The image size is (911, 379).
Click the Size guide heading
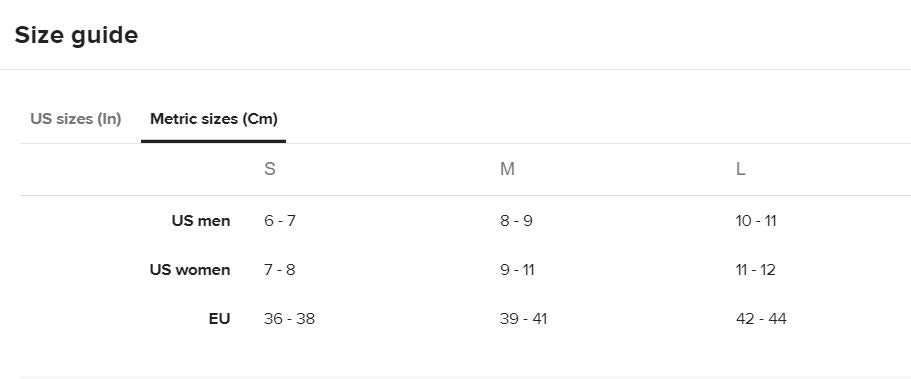point(76,35)
